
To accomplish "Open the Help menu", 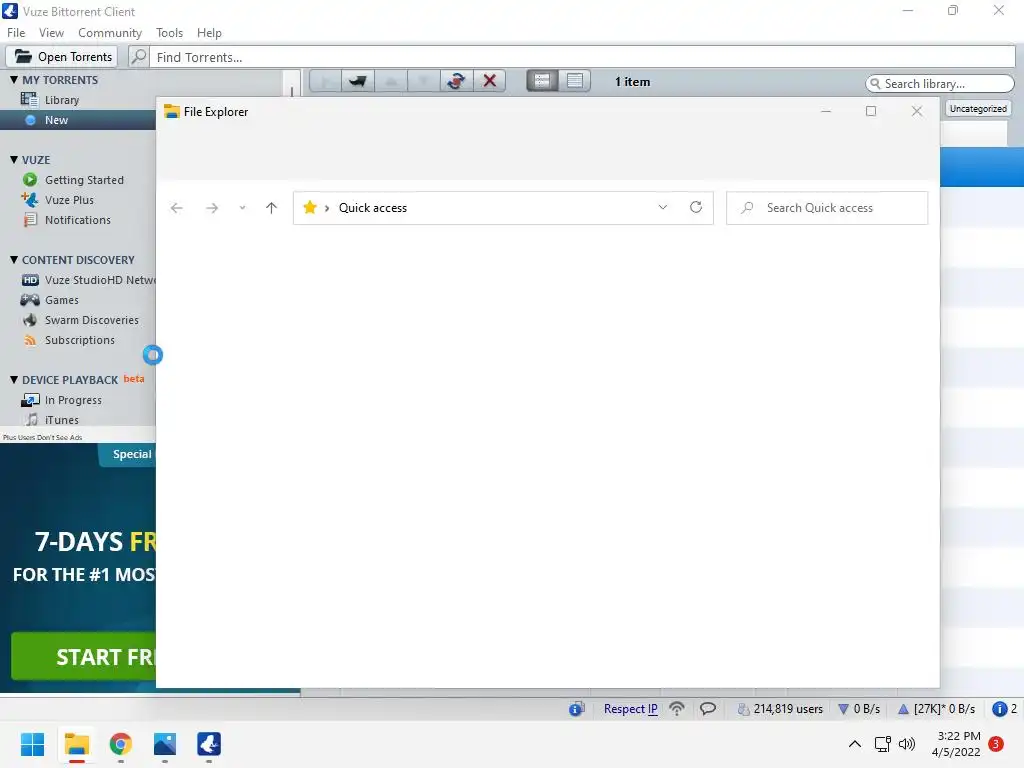I will coord(209,33).
